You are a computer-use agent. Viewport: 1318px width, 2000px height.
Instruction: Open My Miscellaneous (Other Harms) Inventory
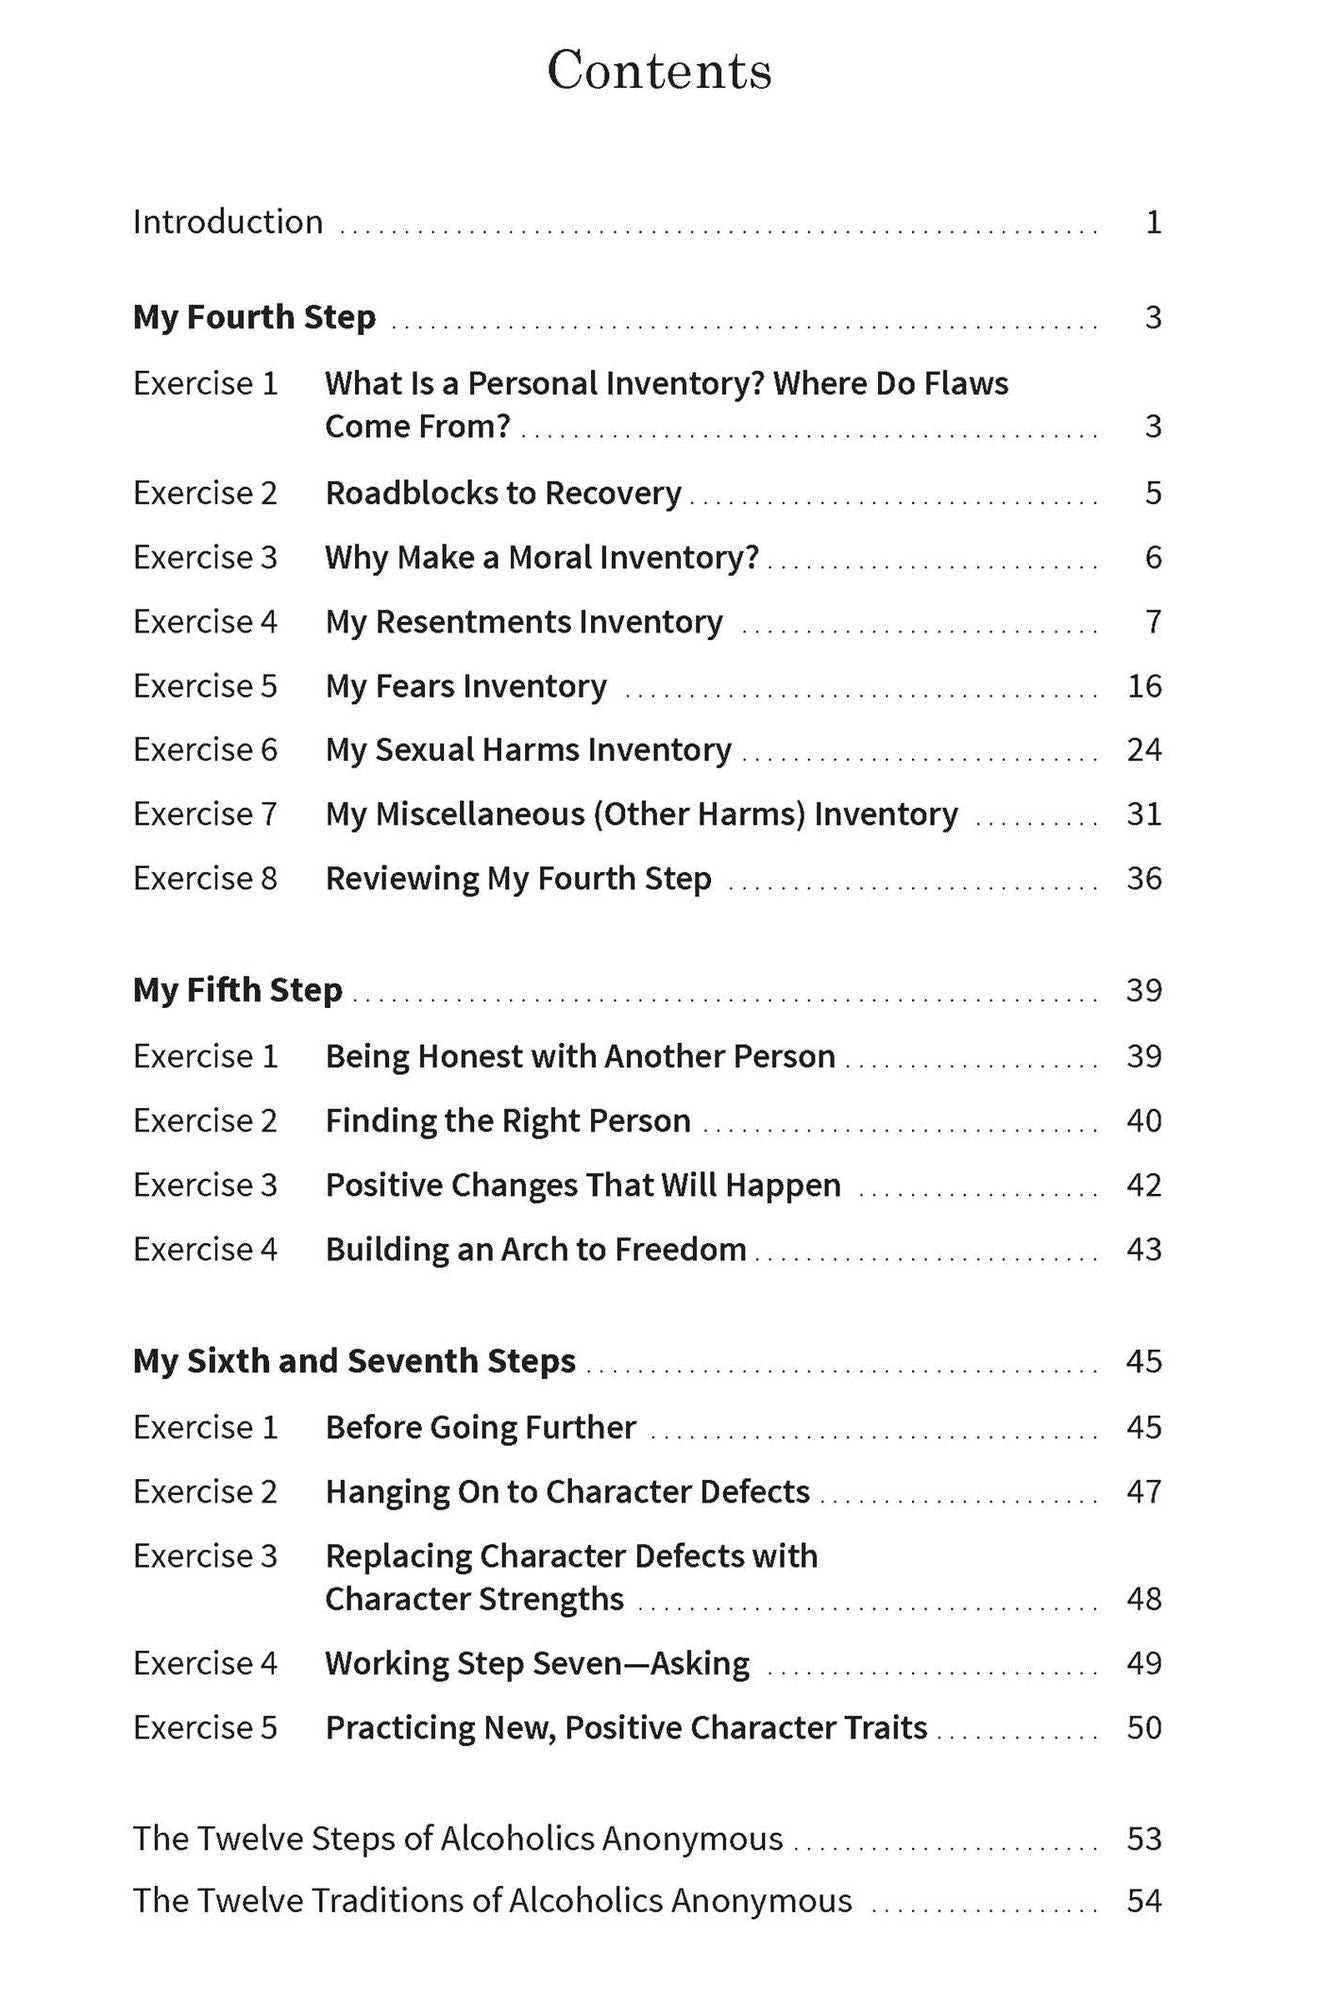click(641, 814)
